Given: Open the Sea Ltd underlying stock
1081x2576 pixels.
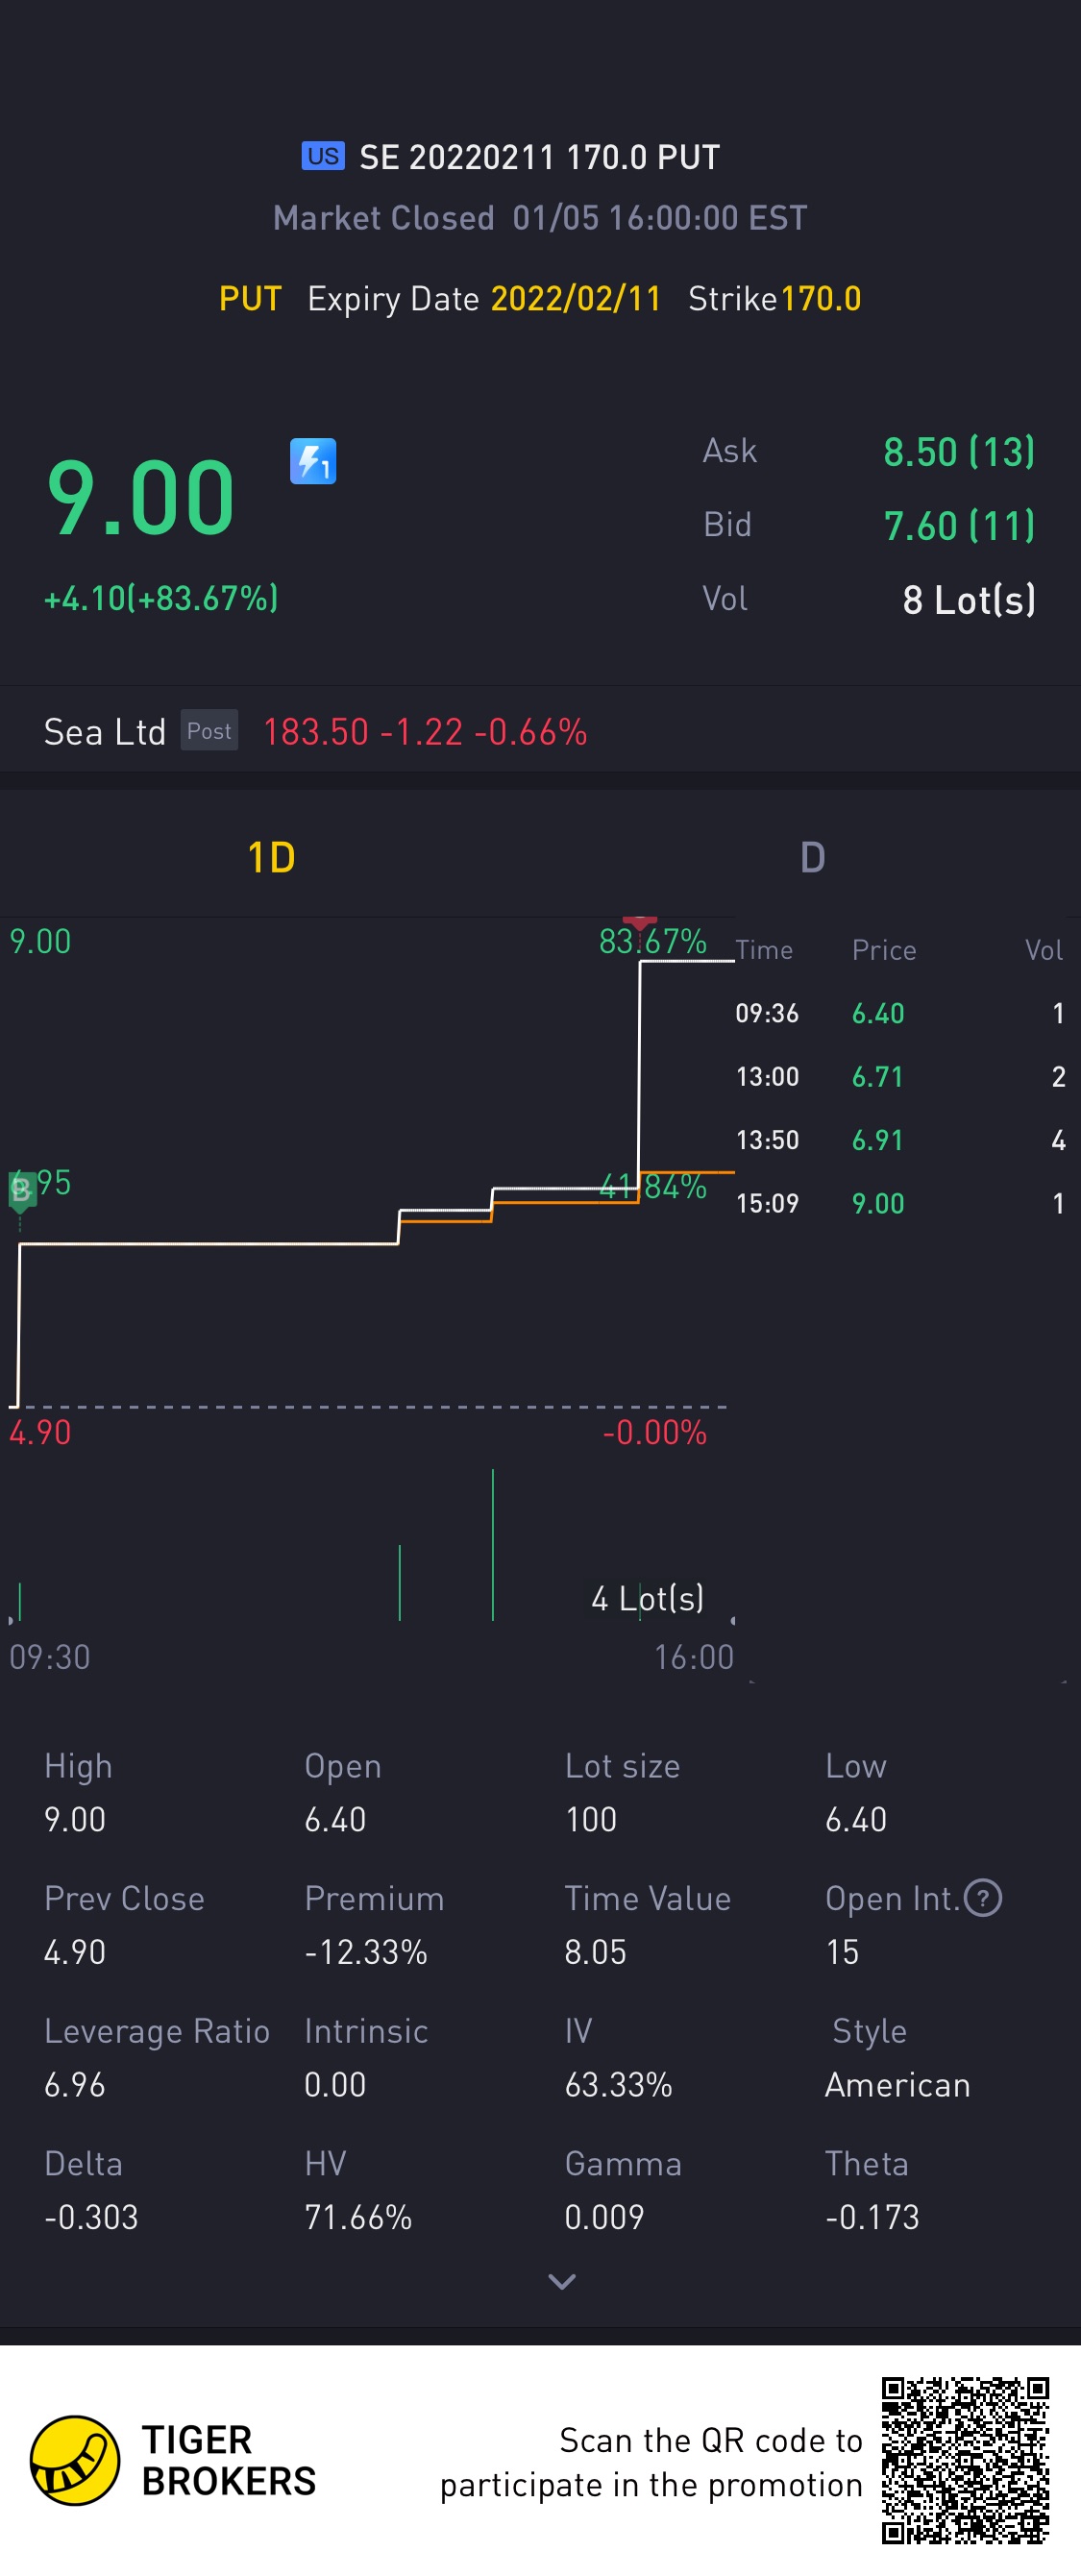Looking at the screenshot, I should [x=104, y=732].
